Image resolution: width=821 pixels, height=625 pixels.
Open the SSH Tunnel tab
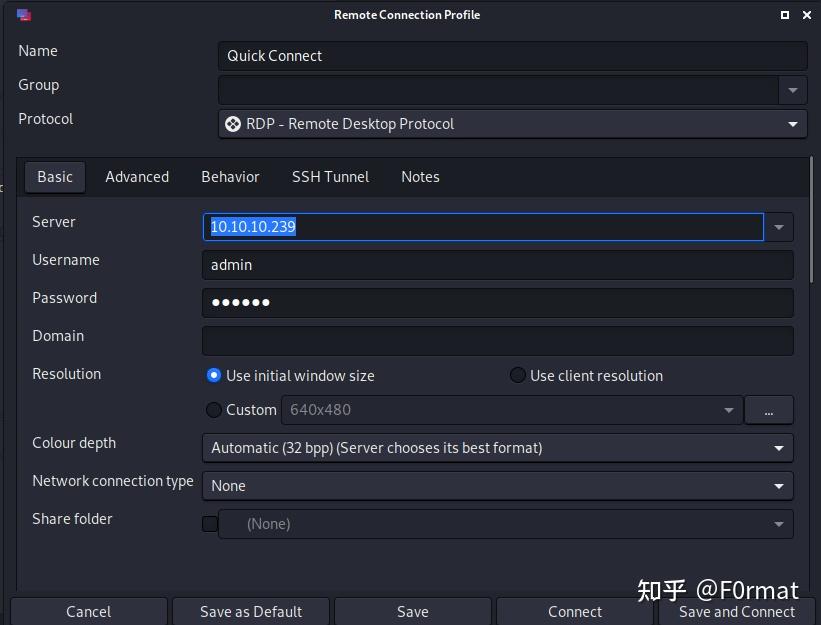[x=330, y=176]
